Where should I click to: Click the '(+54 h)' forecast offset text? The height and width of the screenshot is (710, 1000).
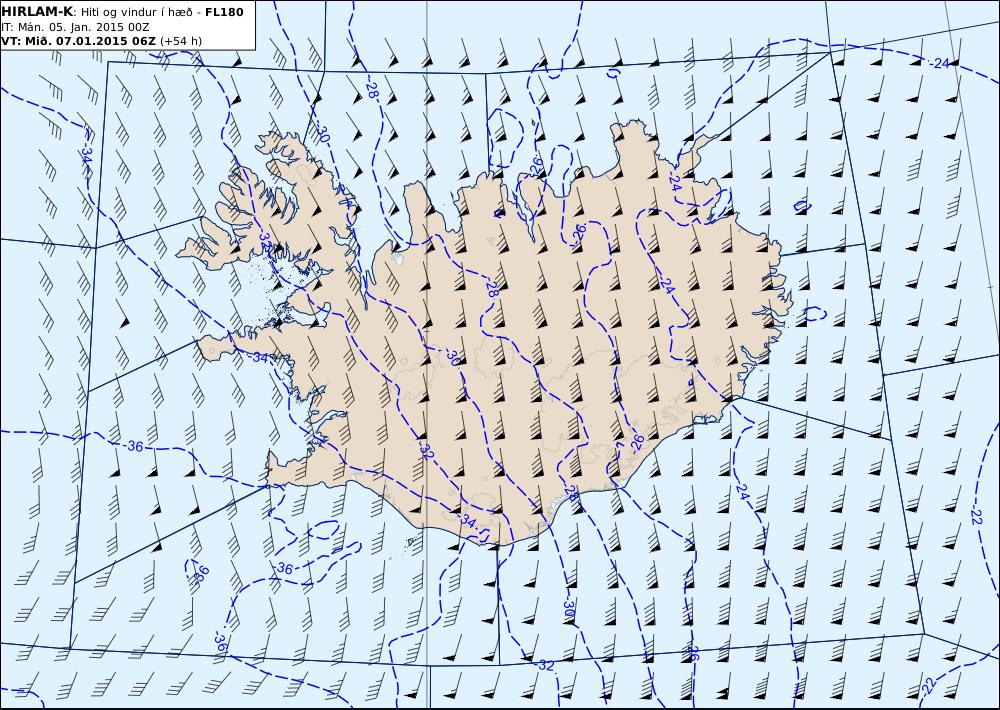click(x=180, y=41)
